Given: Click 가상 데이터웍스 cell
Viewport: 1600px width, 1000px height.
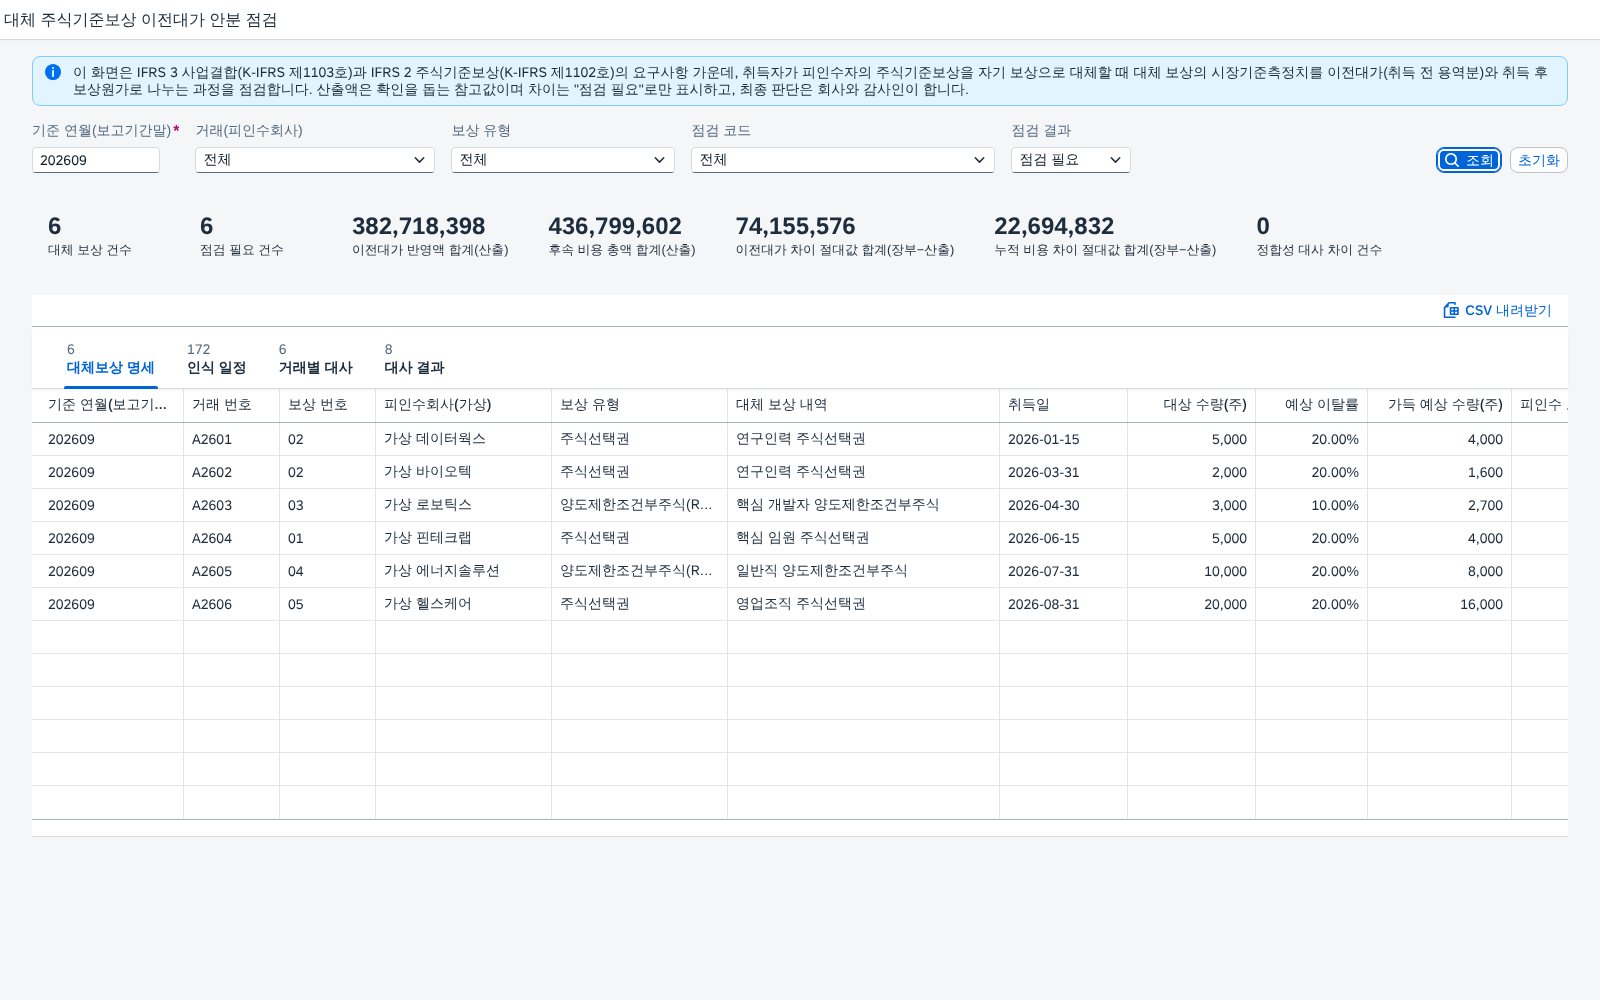Looking at the screenshot, I should [x=463, y=439].
